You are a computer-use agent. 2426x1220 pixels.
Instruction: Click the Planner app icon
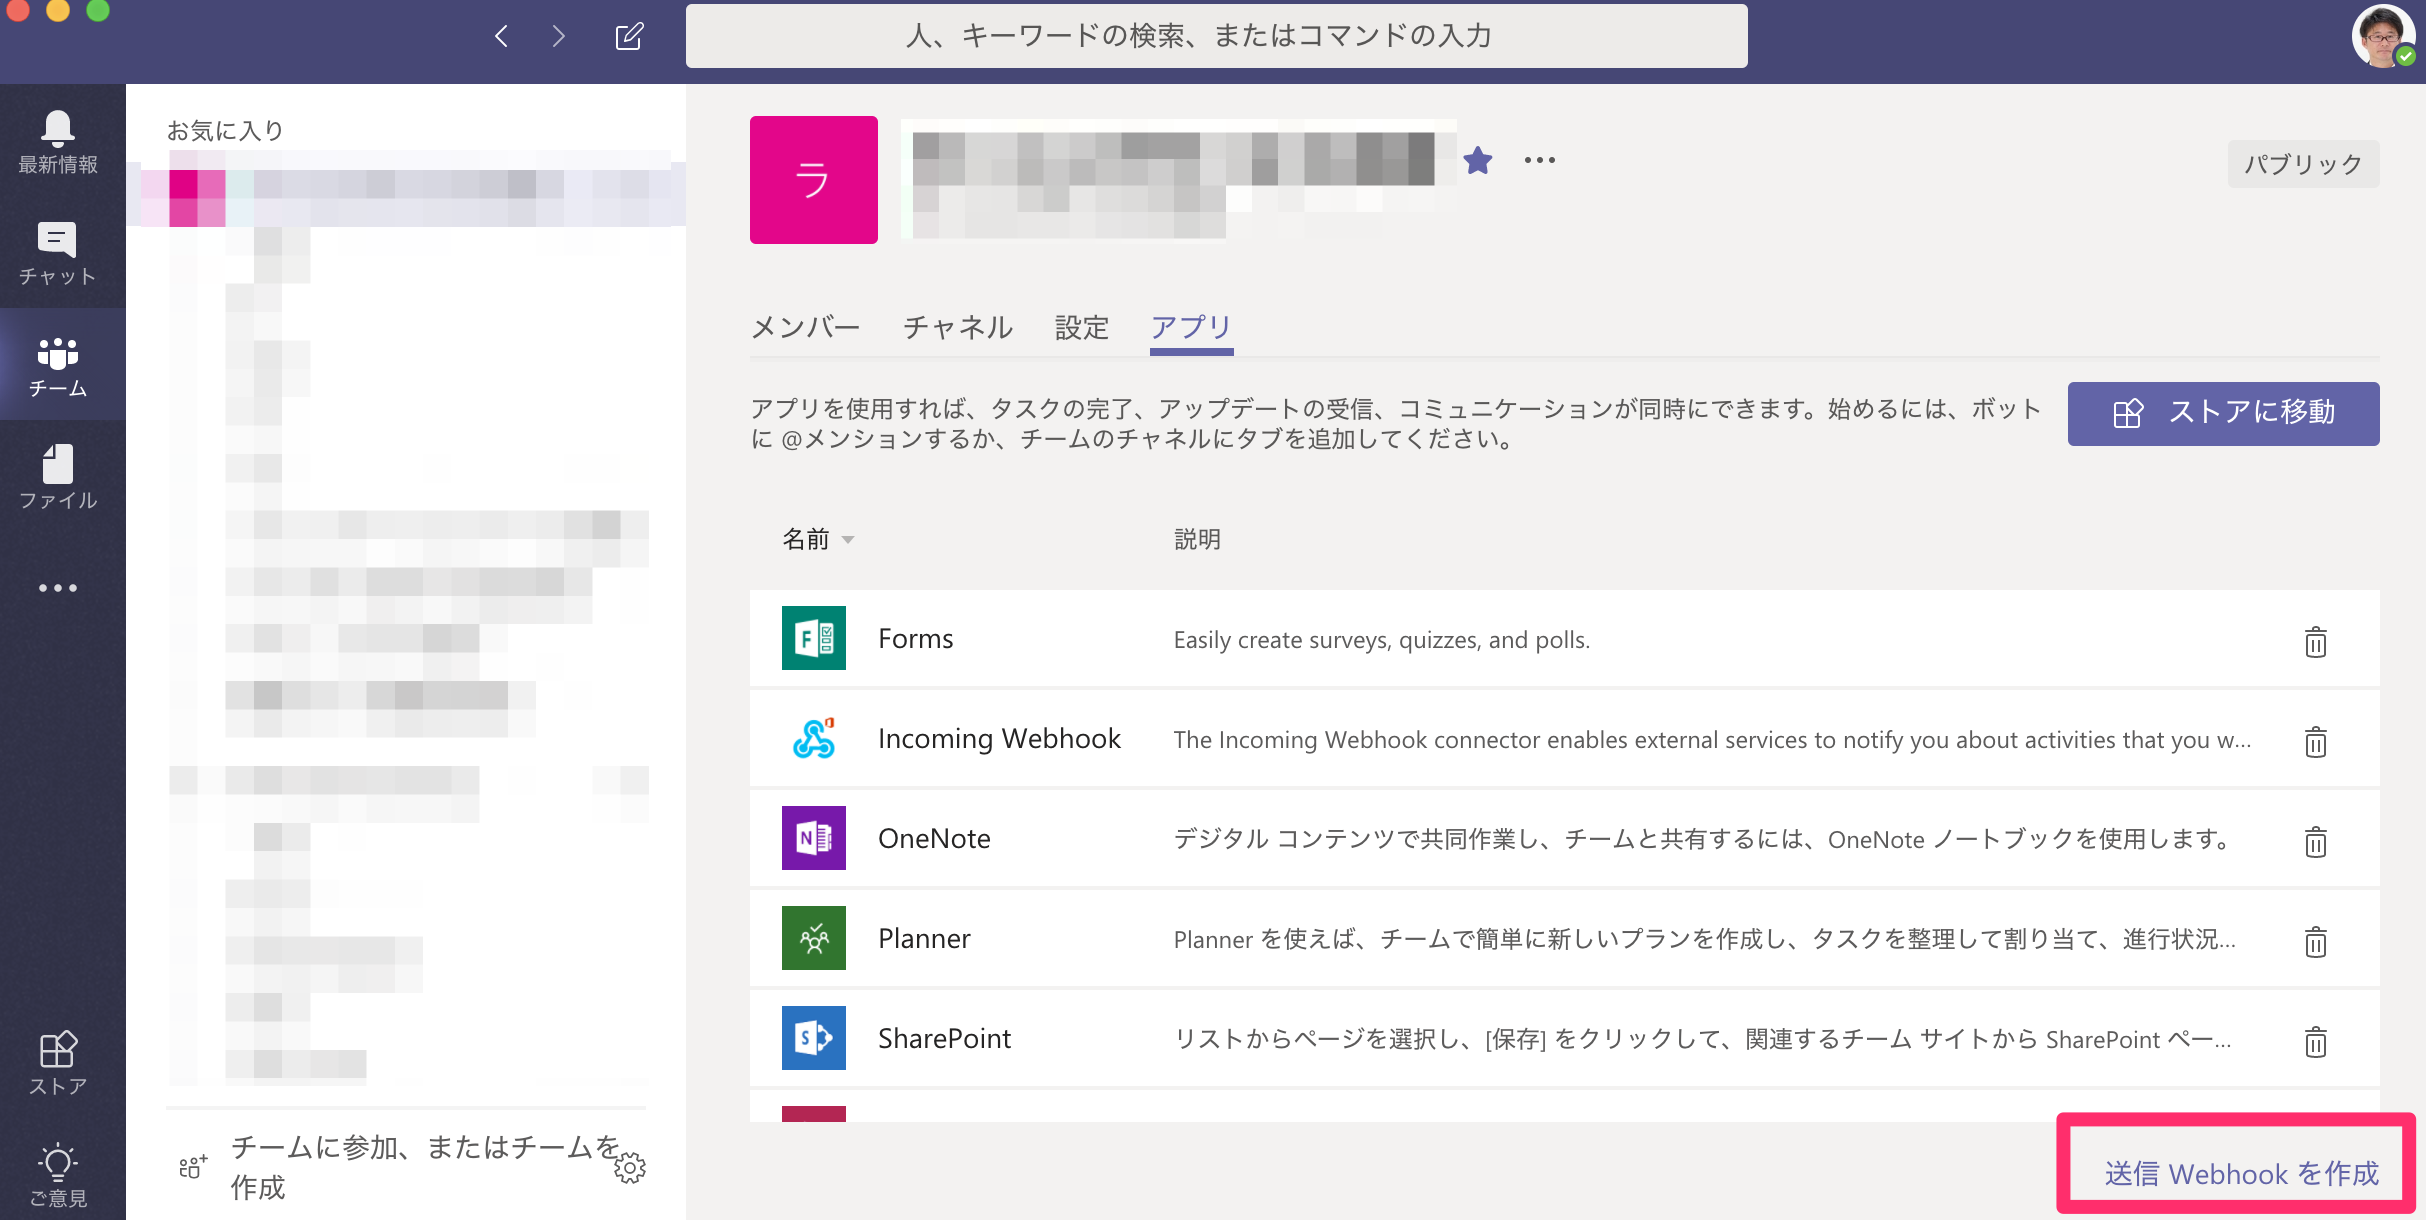[814, 938]
